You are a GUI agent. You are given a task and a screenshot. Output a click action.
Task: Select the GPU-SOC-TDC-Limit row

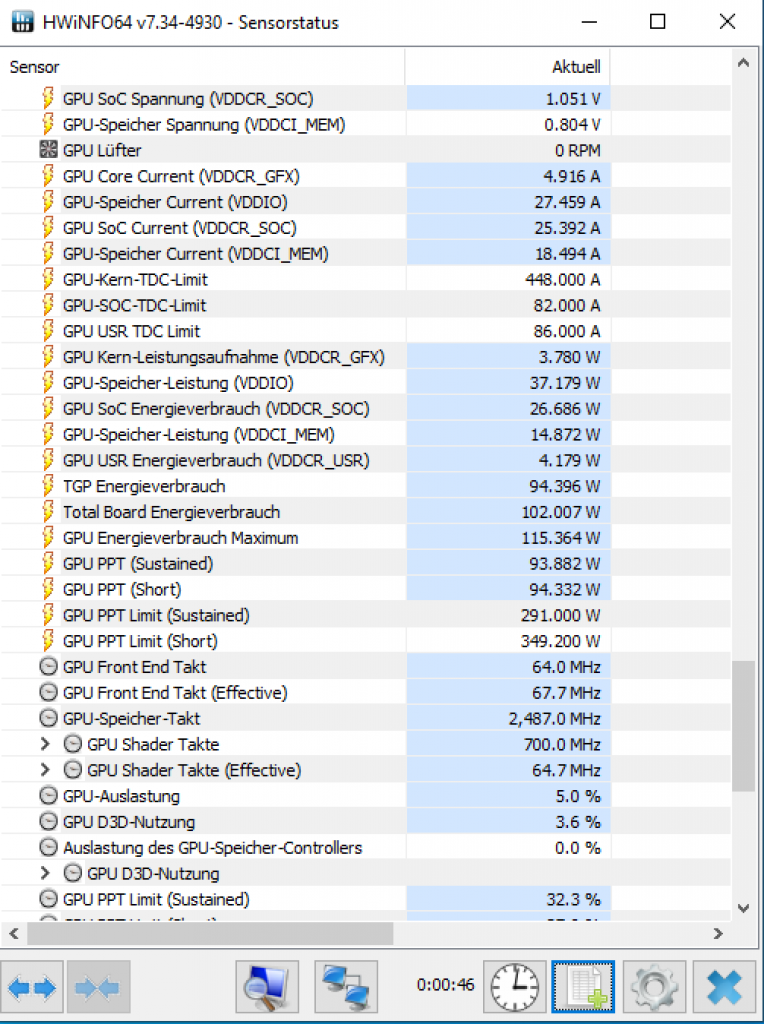click(366, 305)
